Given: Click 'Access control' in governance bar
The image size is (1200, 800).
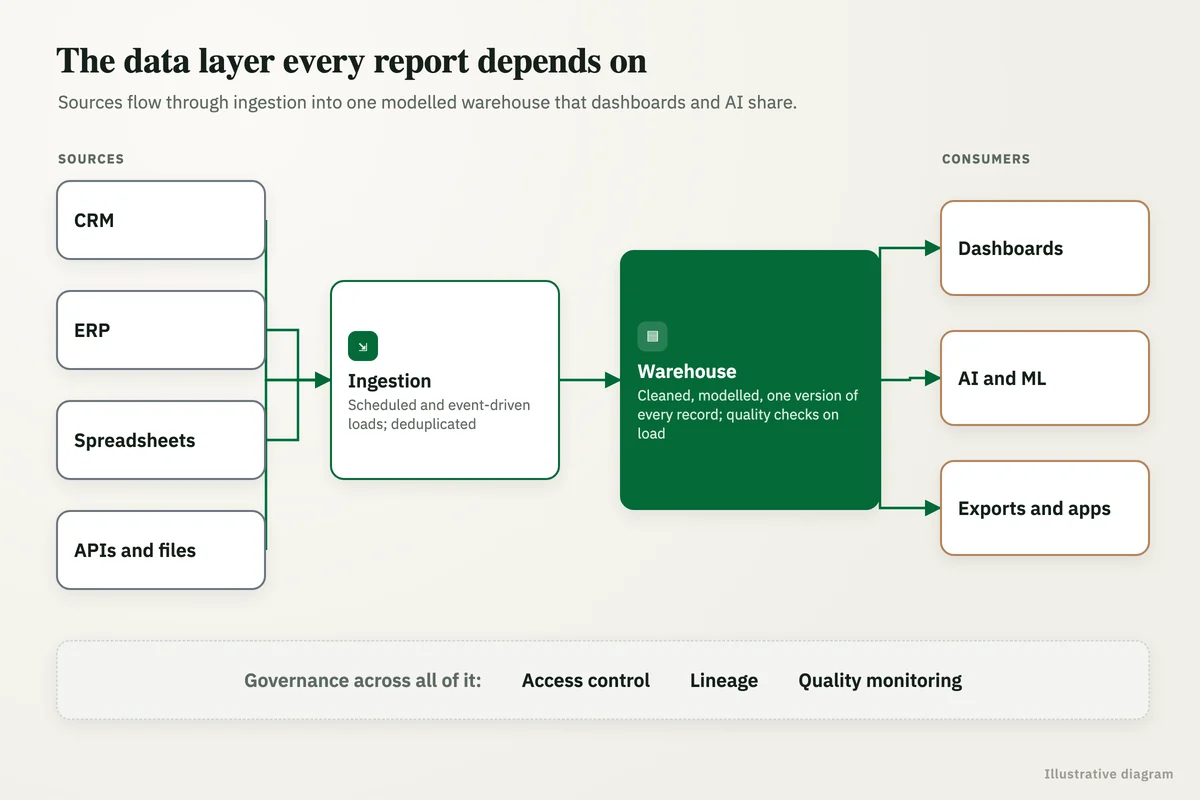Looking at the screenshot, I should pyautogui.click(x=586, y=680).
